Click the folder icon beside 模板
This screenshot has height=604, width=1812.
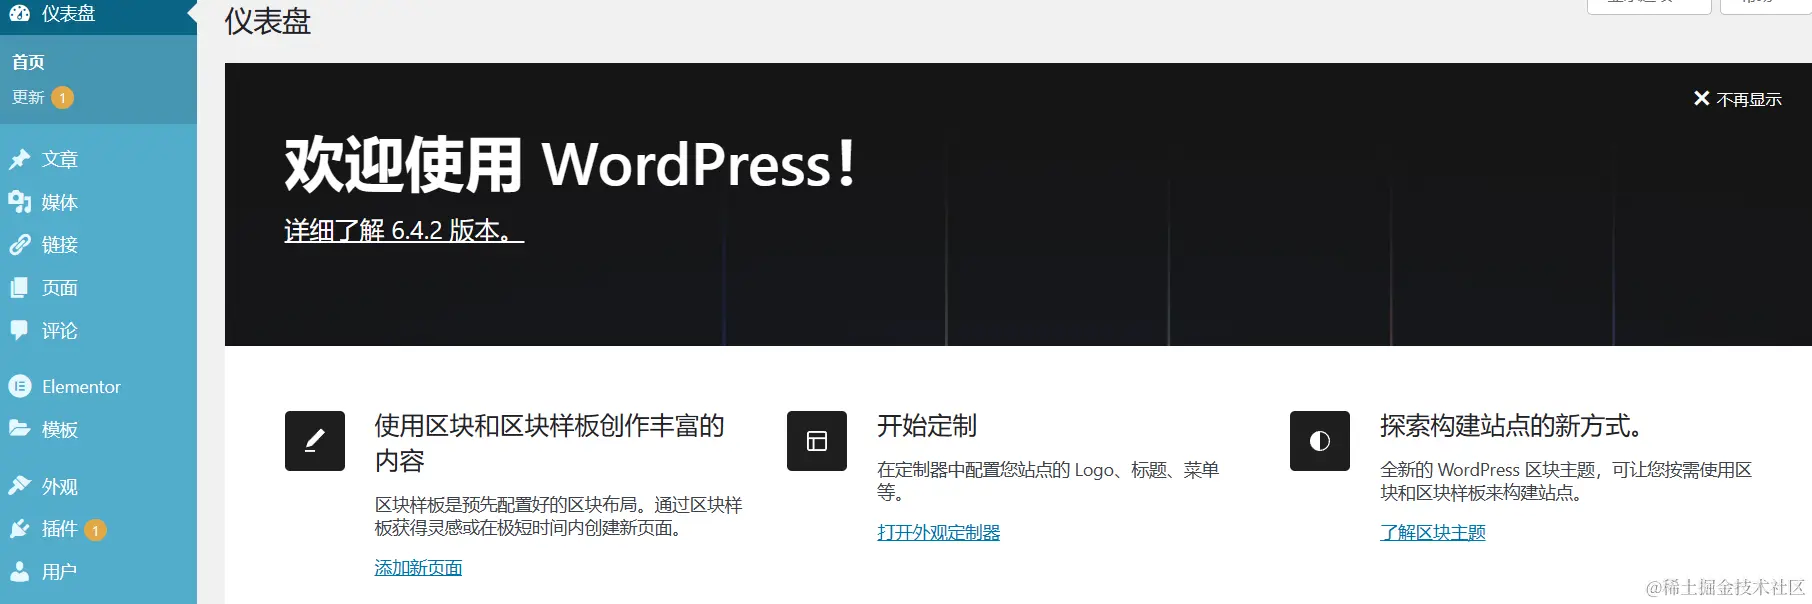(x=19, y=428)
